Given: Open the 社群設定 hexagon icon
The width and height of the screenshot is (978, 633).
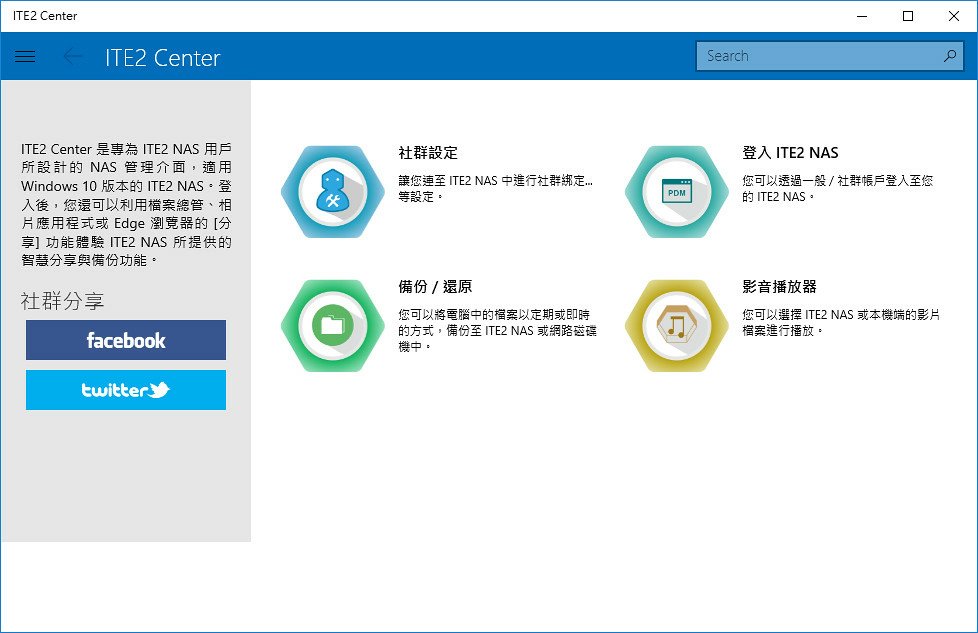Looking at the screenshot, I should coord(332,191).
